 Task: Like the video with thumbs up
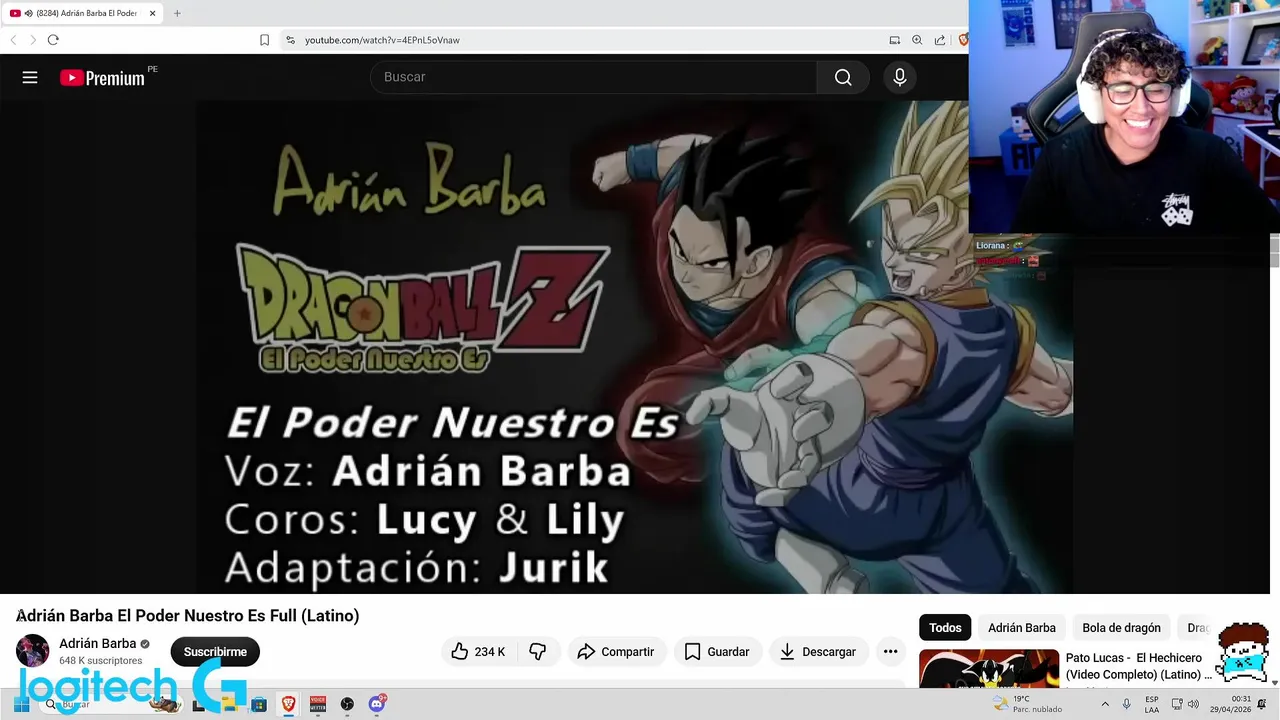pos(478,652)
